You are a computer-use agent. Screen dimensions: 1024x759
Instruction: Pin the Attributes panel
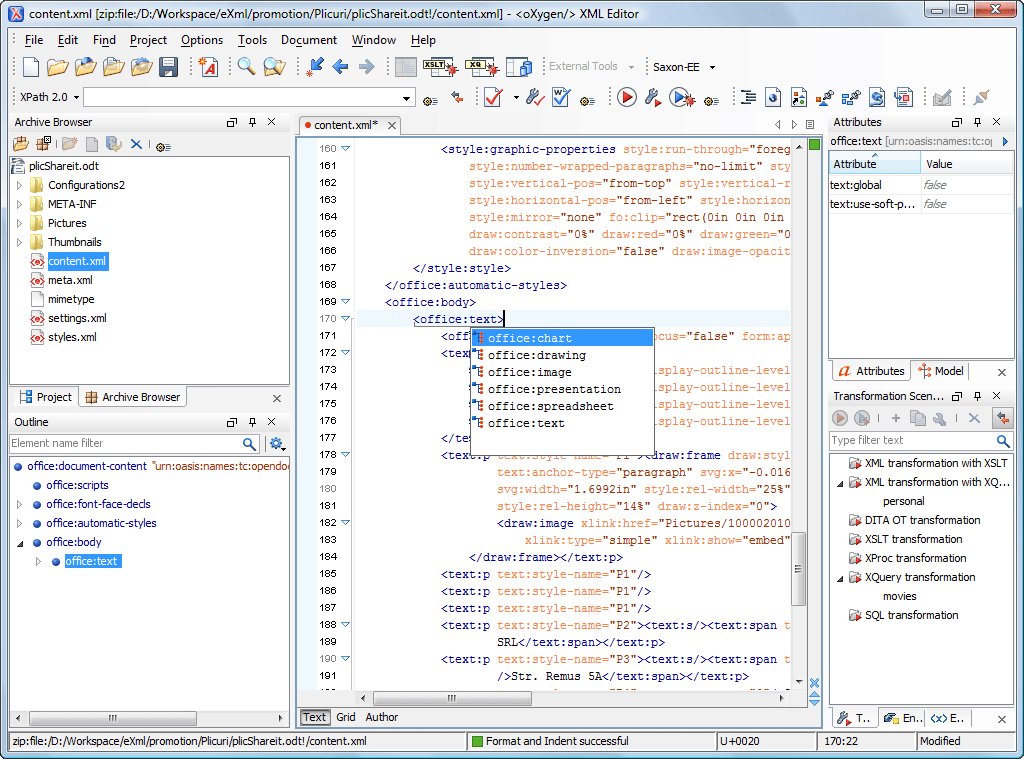[978, 122]
